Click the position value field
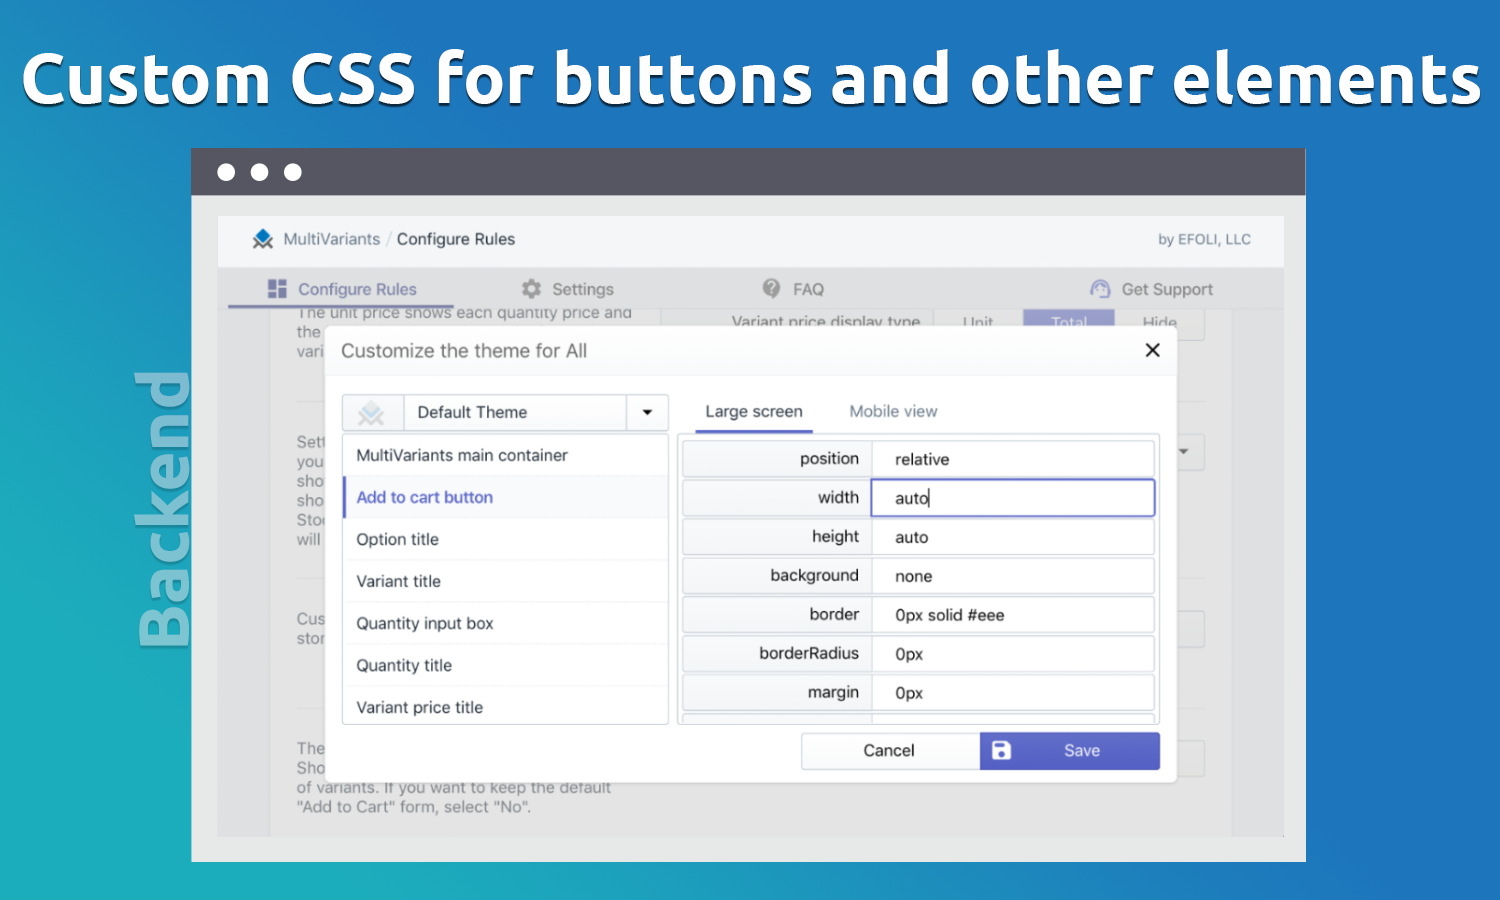The height and width of the screenshot is (900, 1500). 1013,459
